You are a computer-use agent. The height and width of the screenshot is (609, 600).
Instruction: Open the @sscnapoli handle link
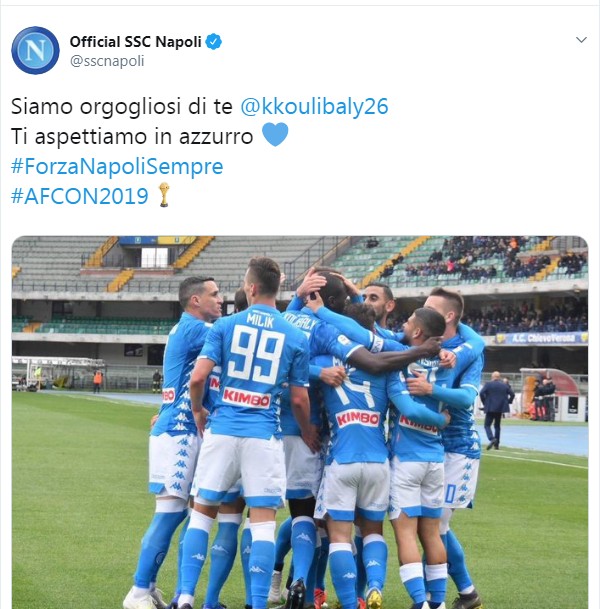point(107,61)
